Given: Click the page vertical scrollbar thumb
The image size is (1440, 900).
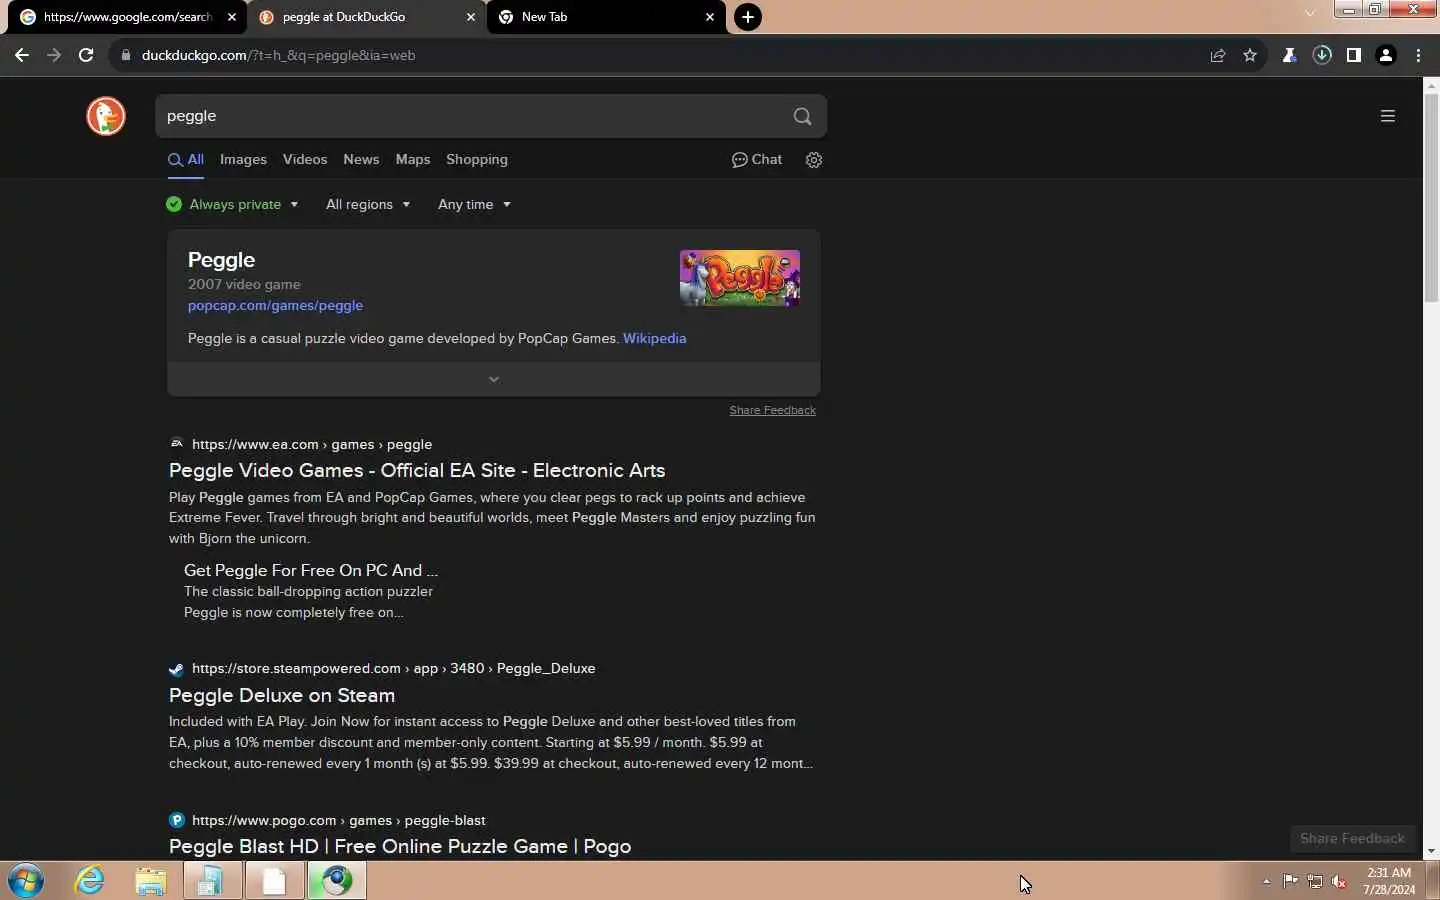Looking at the screenshot, I should [x=1431, y=197].
